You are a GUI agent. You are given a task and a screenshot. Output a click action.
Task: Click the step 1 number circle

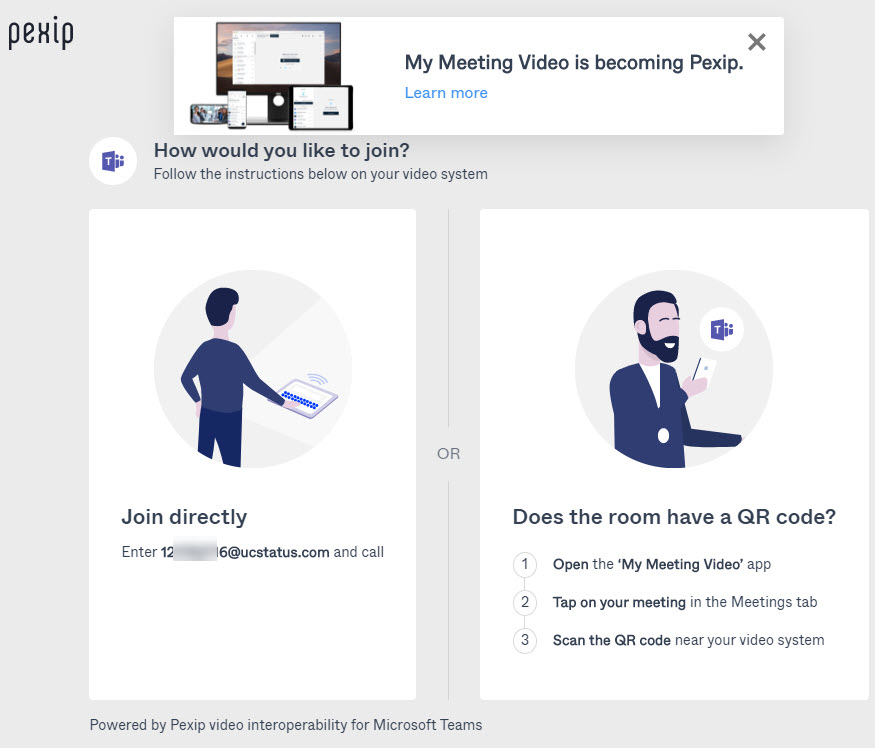click(525, 564)
